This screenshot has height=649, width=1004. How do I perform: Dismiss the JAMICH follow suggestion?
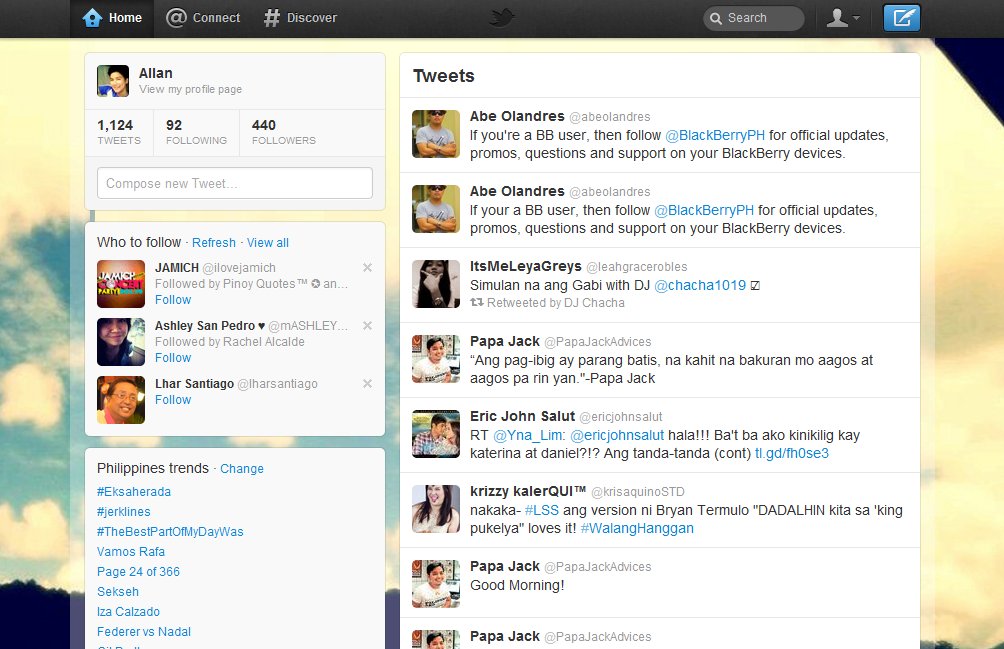367,267
